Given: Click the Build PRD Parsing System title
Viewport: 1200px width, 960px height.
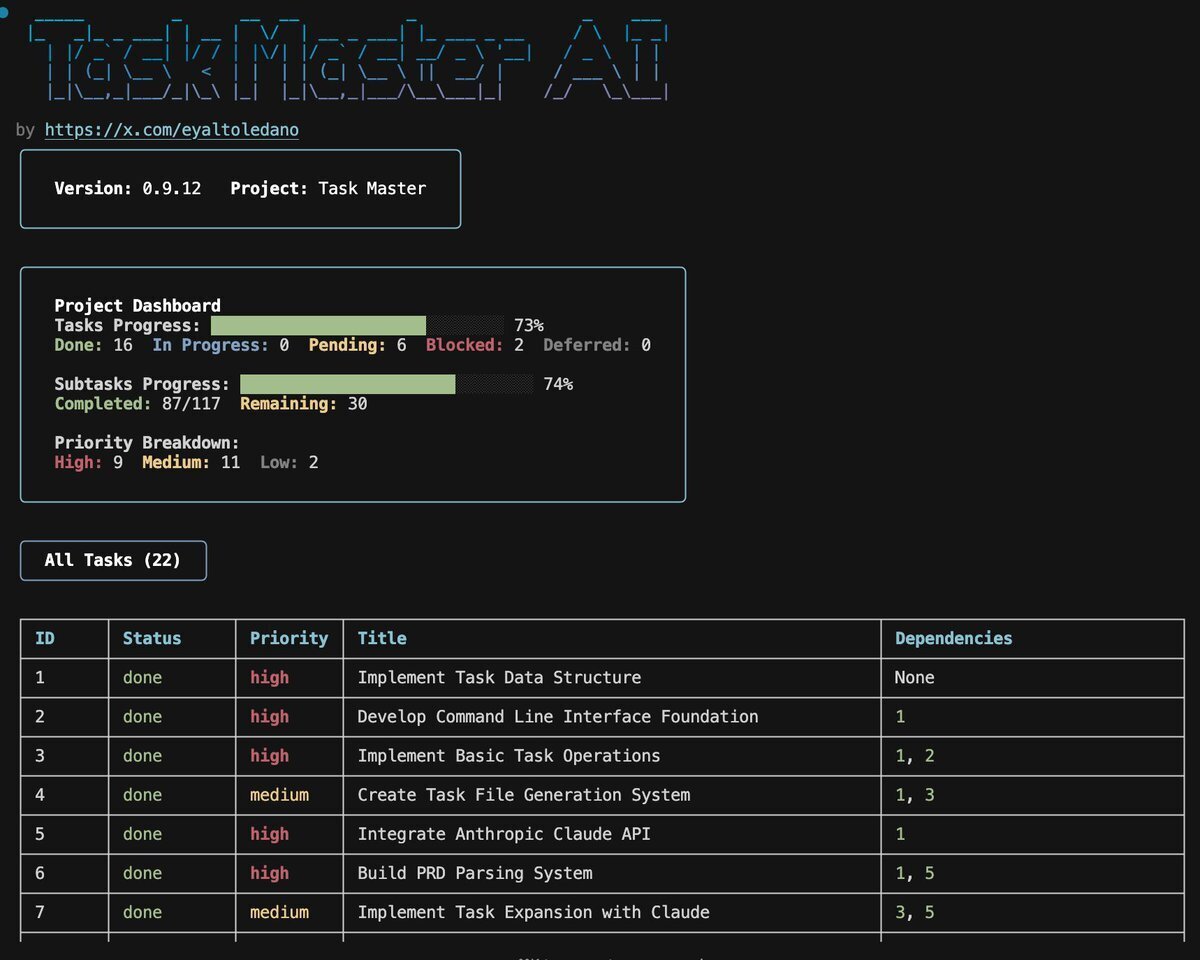Looking at the screenshot, I should point(474,873).
